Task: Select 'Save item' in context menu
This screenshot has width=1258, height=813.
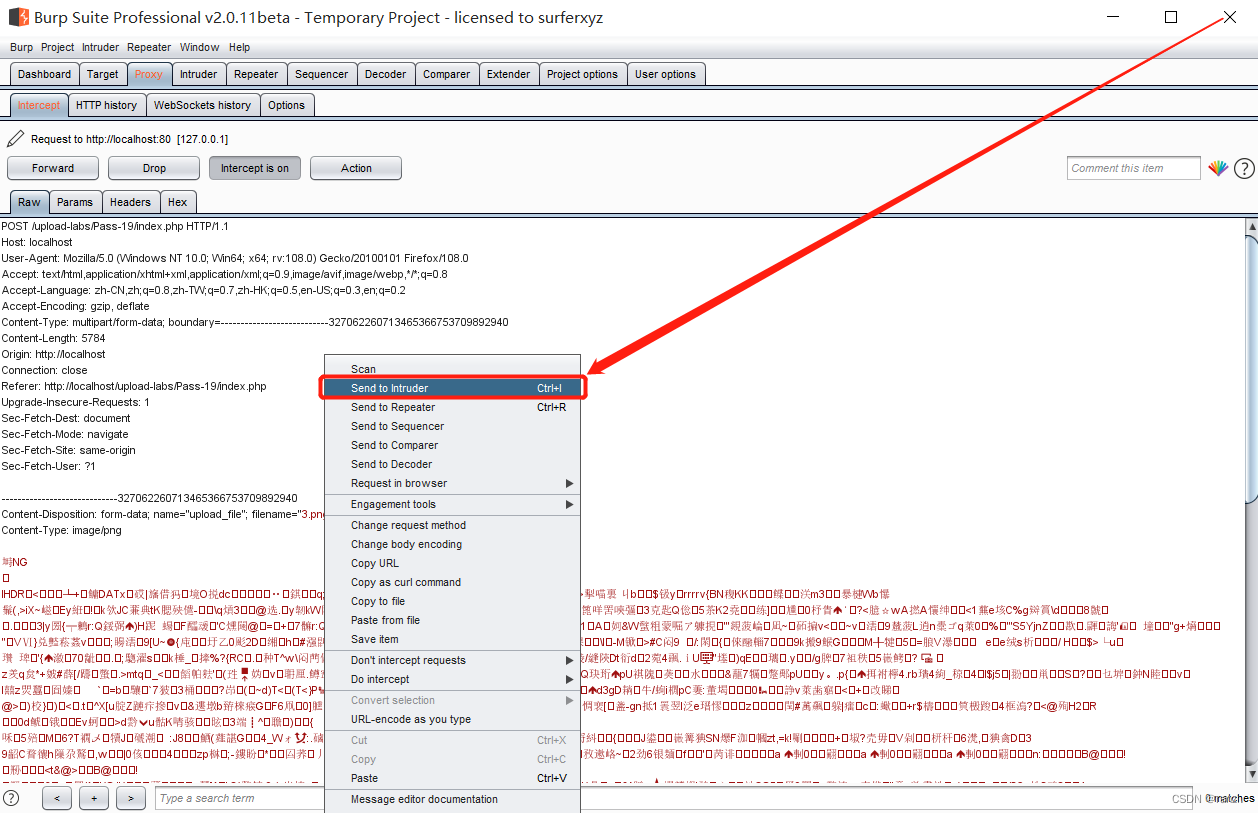Action: 452,639
